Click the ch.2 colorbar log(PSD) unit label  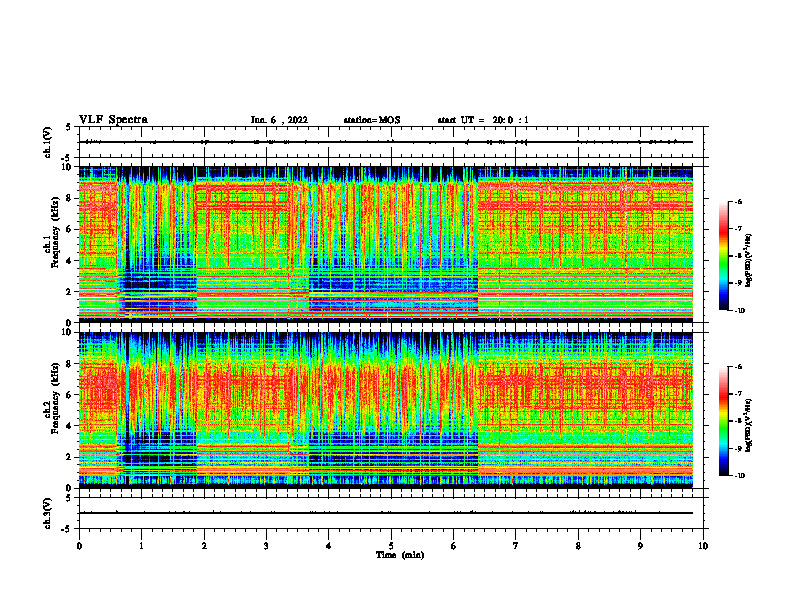click(x=749, y=424)
